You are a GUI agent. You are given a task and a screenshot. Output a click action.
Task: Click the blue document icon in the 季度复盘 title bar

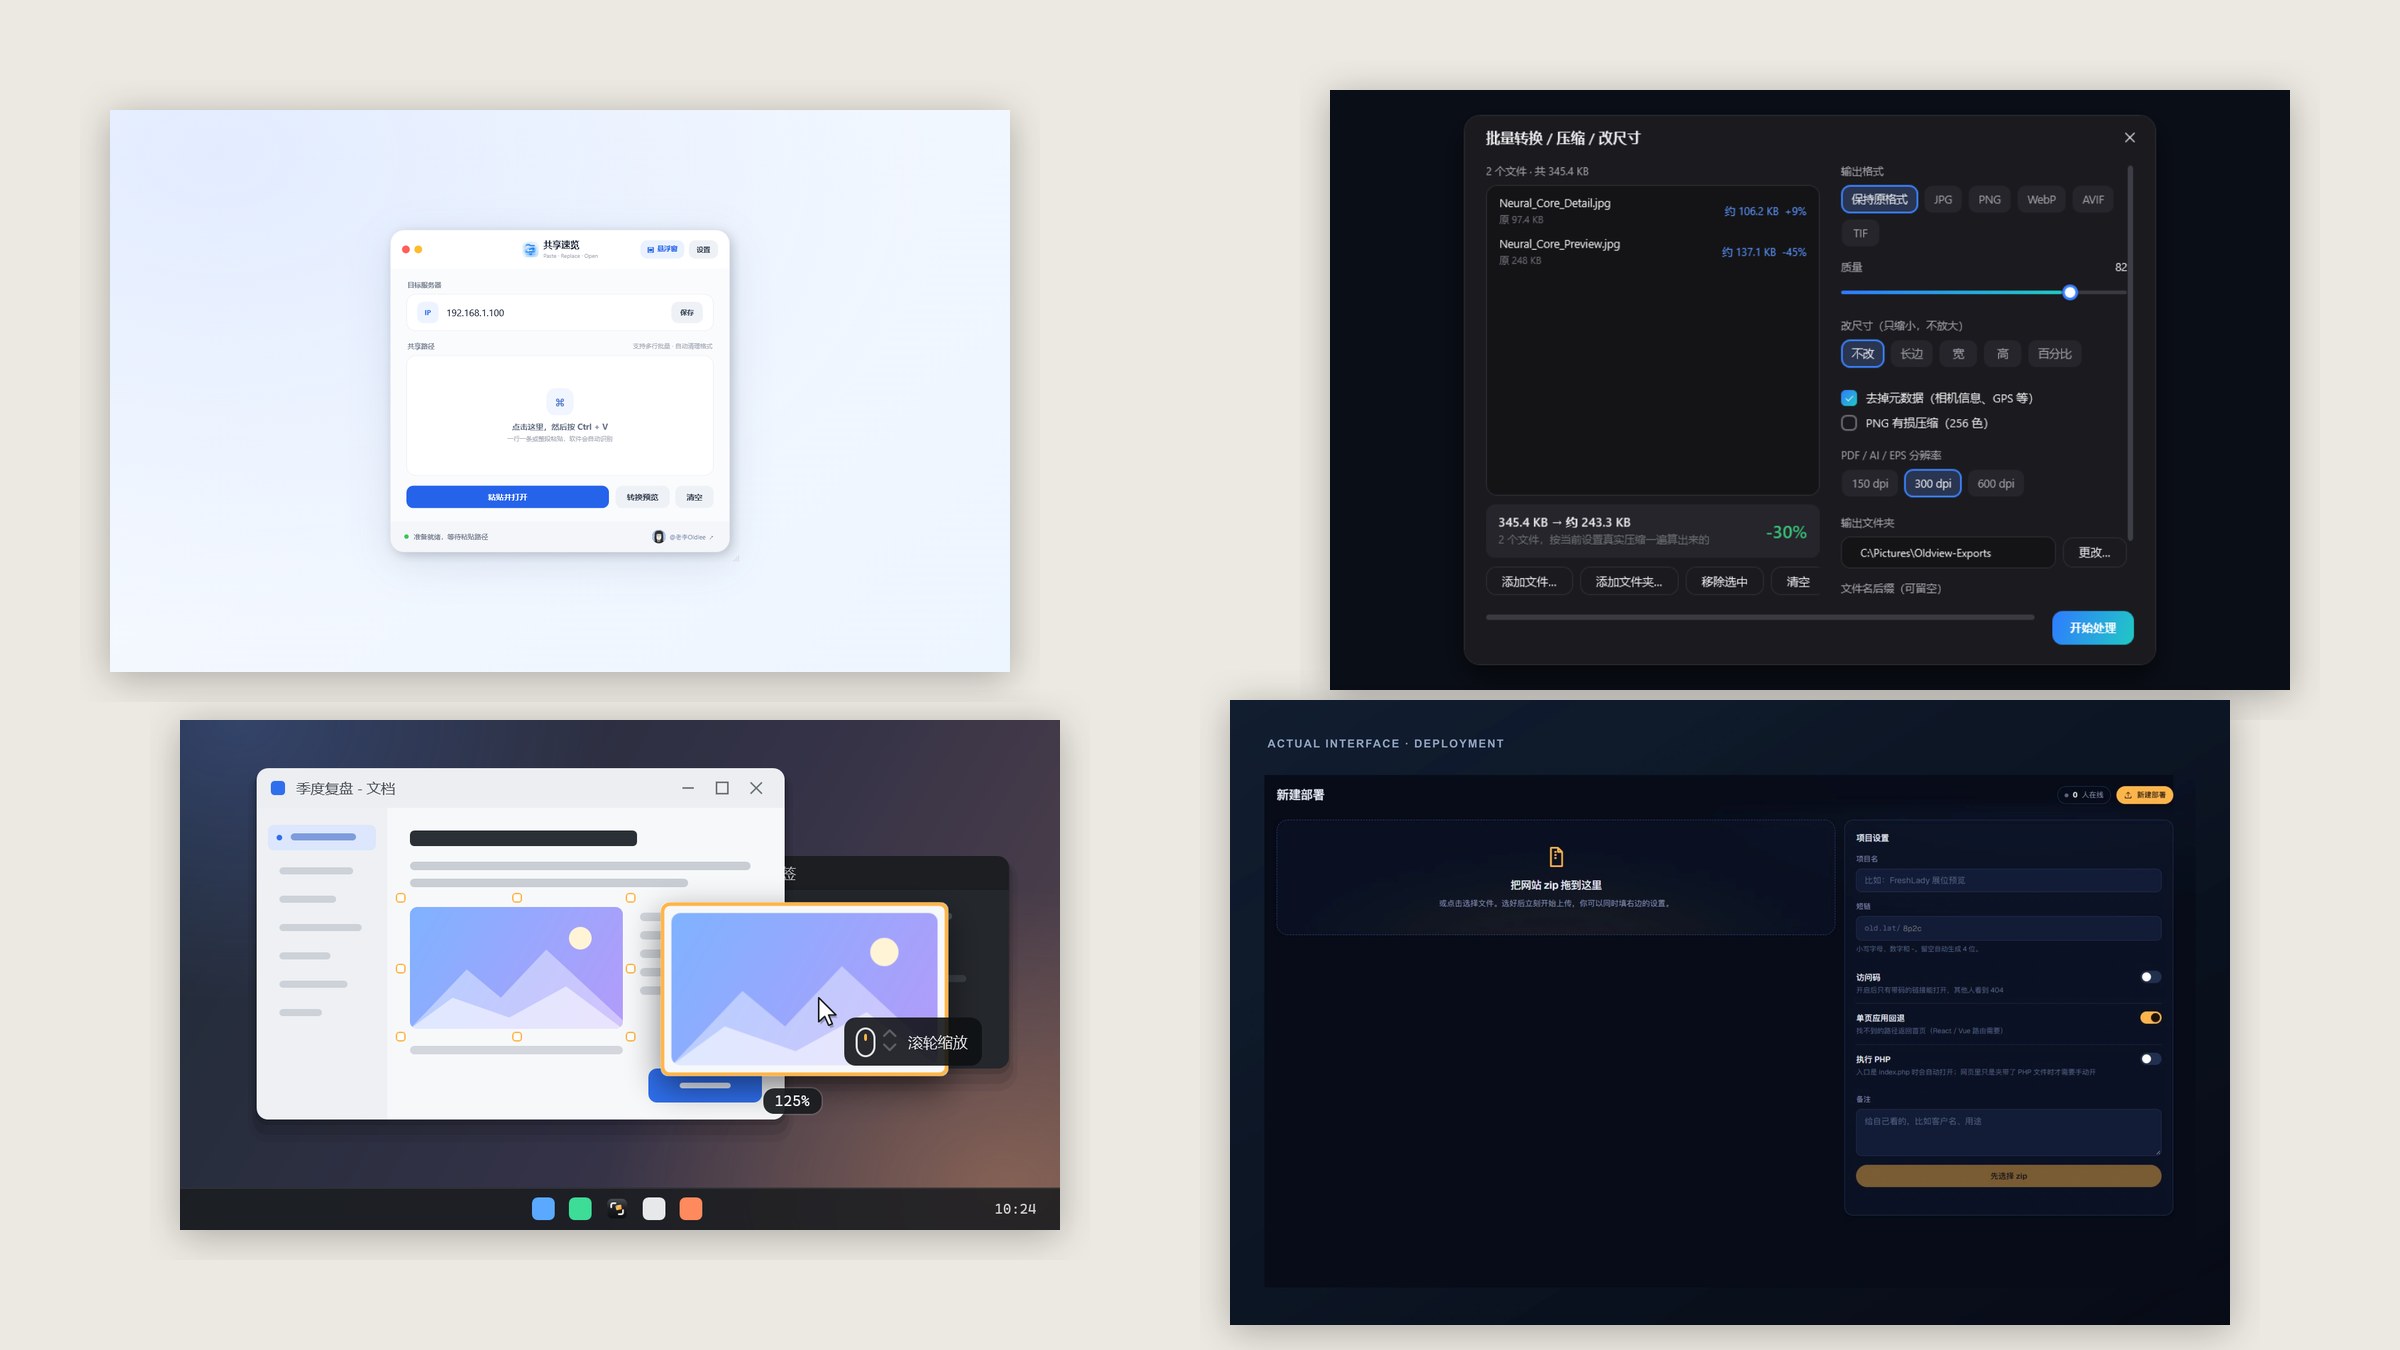[278, 788]
